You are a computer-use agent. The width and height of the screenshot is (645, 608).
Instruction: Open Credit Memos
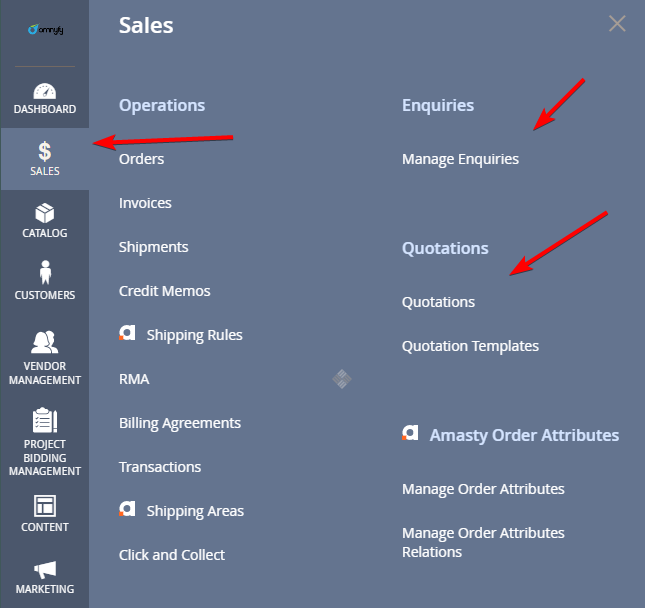pos(165,291)
